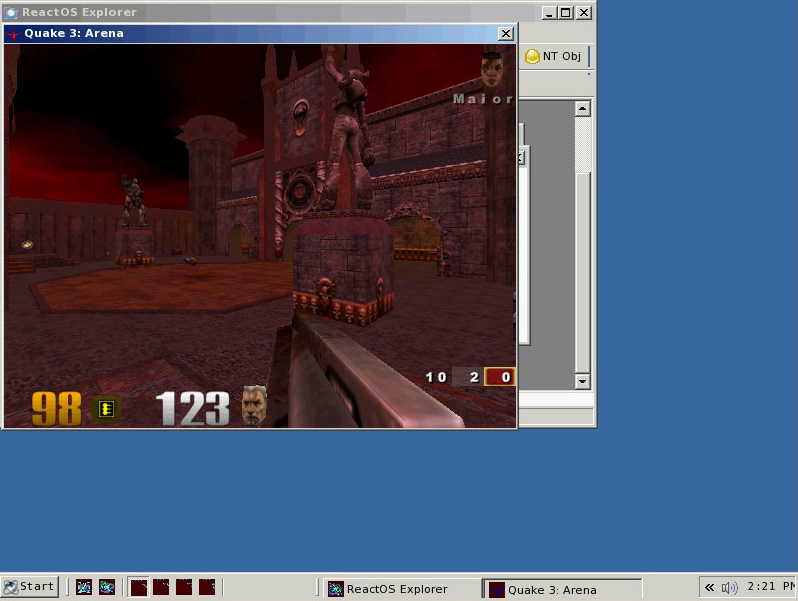The width and height of the screenshot is (798, 601).
Task: Select the NT Obj toolbar item in Explorer
Action: pos(553,56)
